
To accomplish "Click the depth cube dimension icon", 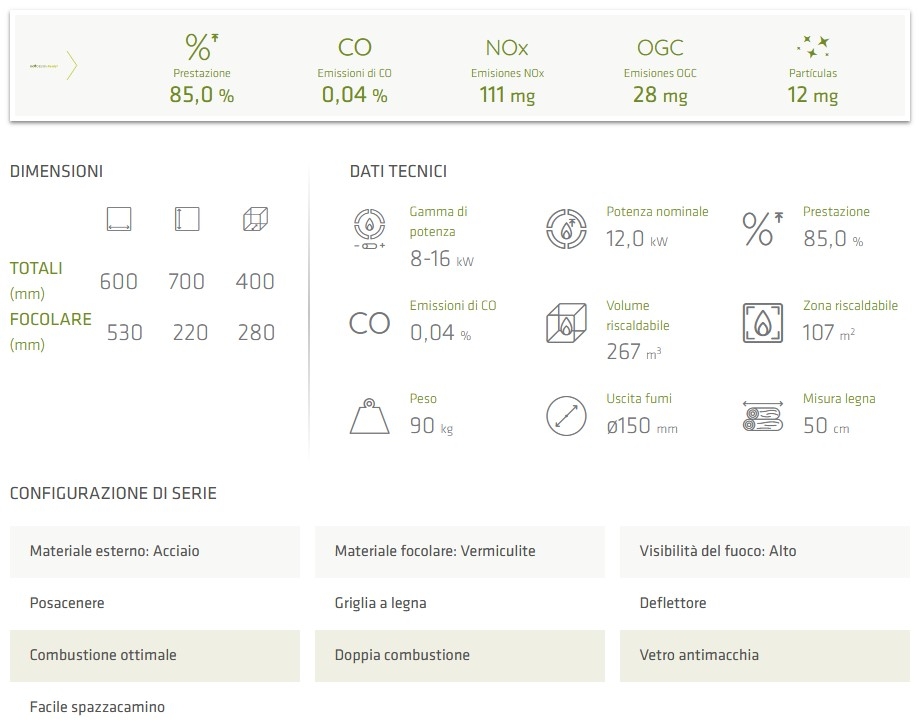I will tap(255, 220).
